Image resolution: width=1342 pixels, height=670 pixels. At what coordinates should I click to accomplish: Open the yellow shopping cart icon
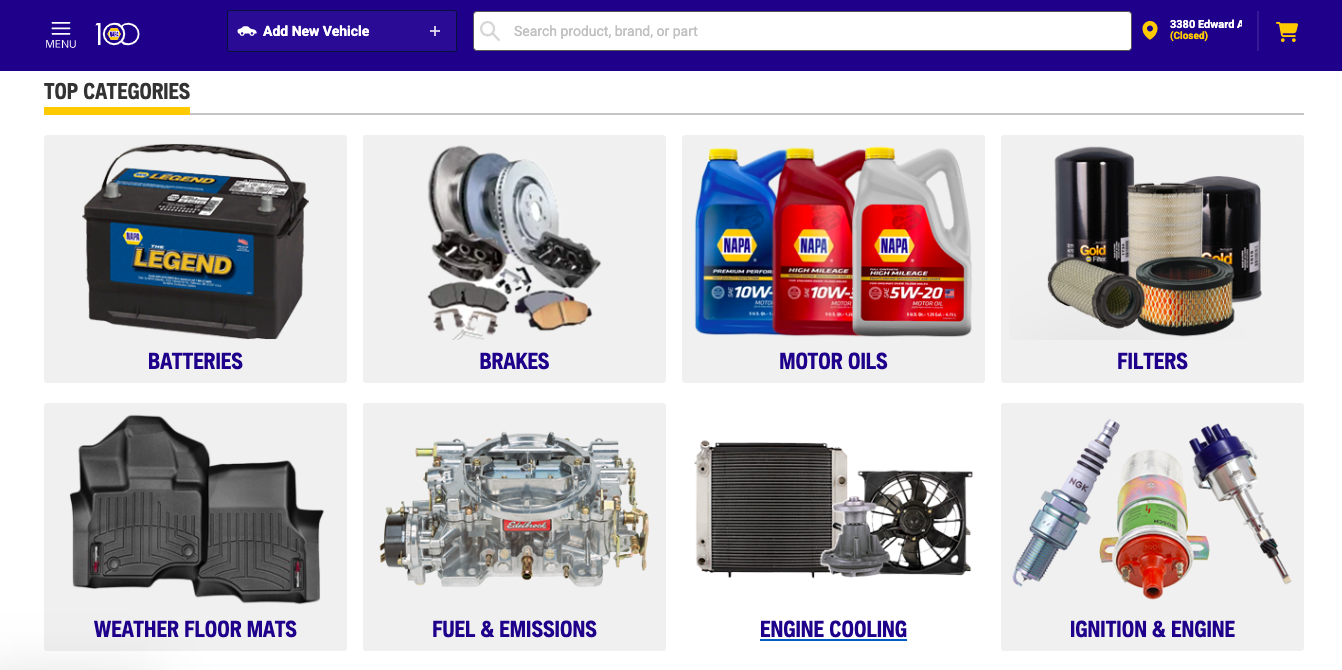[x=1287, y=32]
